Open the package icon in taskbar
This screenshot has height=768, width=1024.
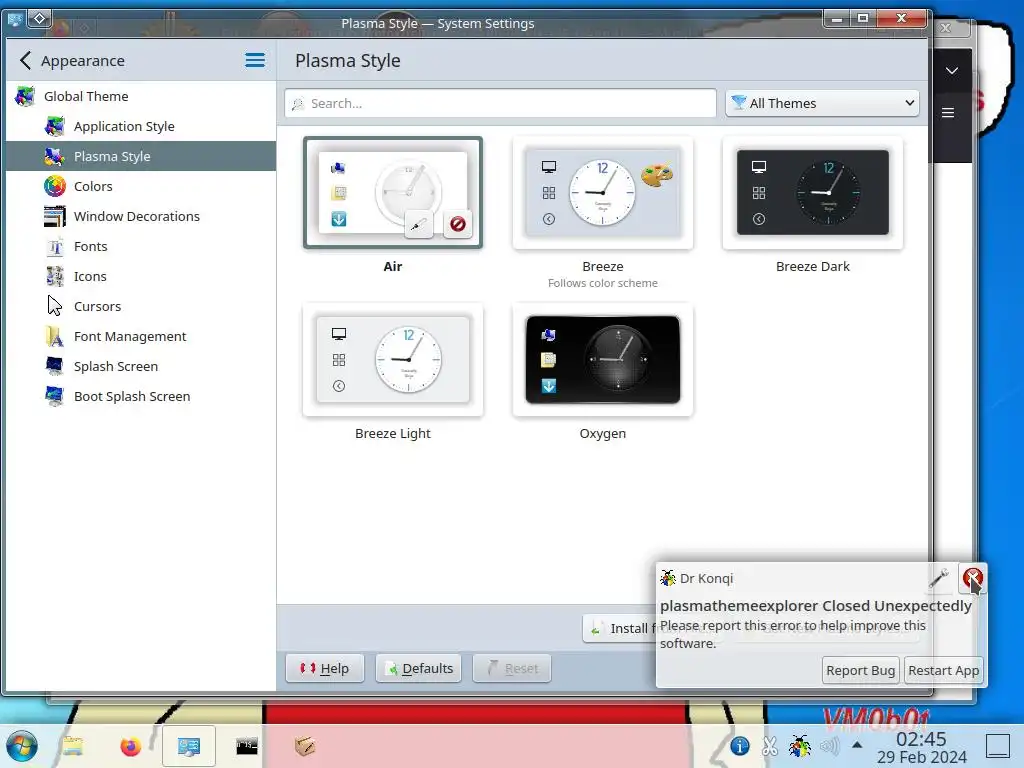coord(305,746)
